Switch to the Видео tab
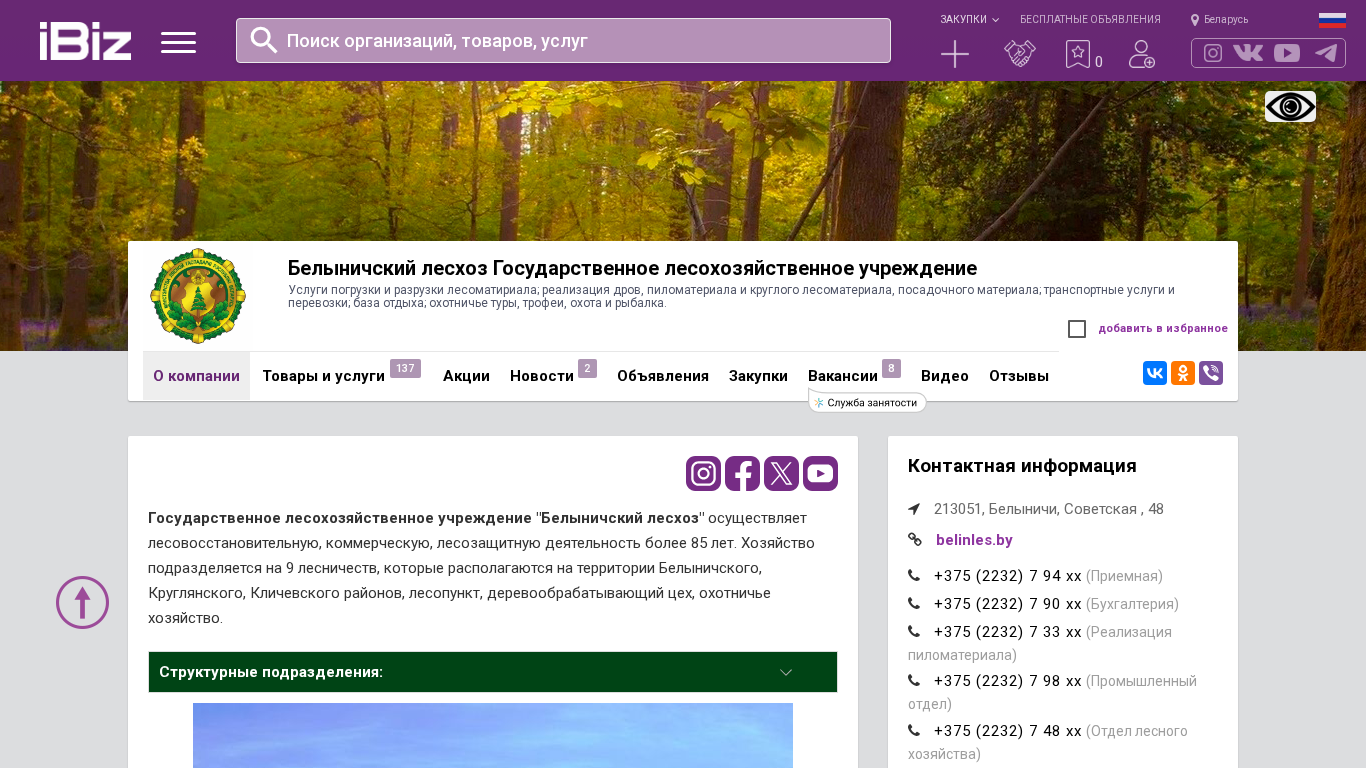 [x=945, y=376]
